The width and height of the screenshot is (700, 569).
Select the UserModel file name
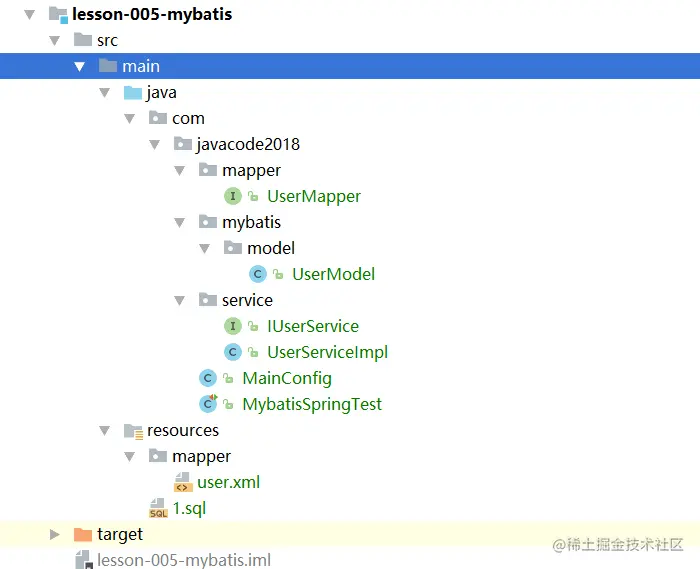333,274
